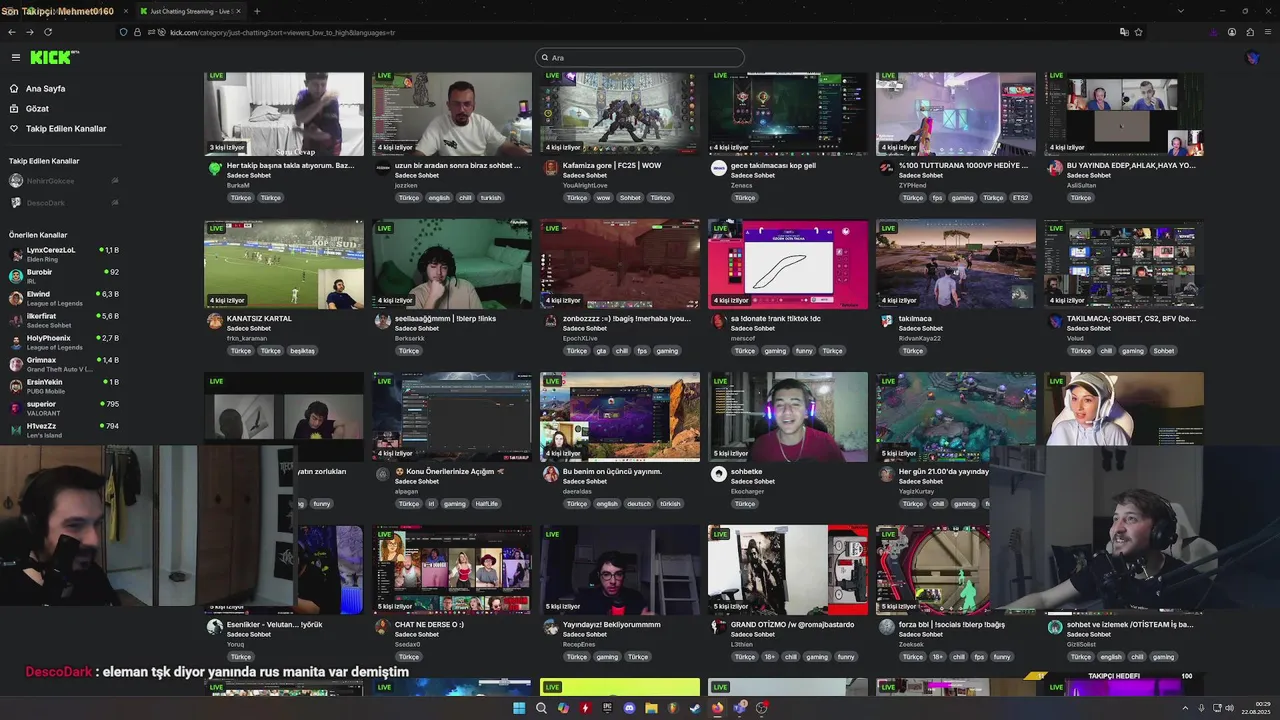This screenshot has width=1280, height=720.
Task: Open the tab list dropdown arrow
Action: point(1181,11)
